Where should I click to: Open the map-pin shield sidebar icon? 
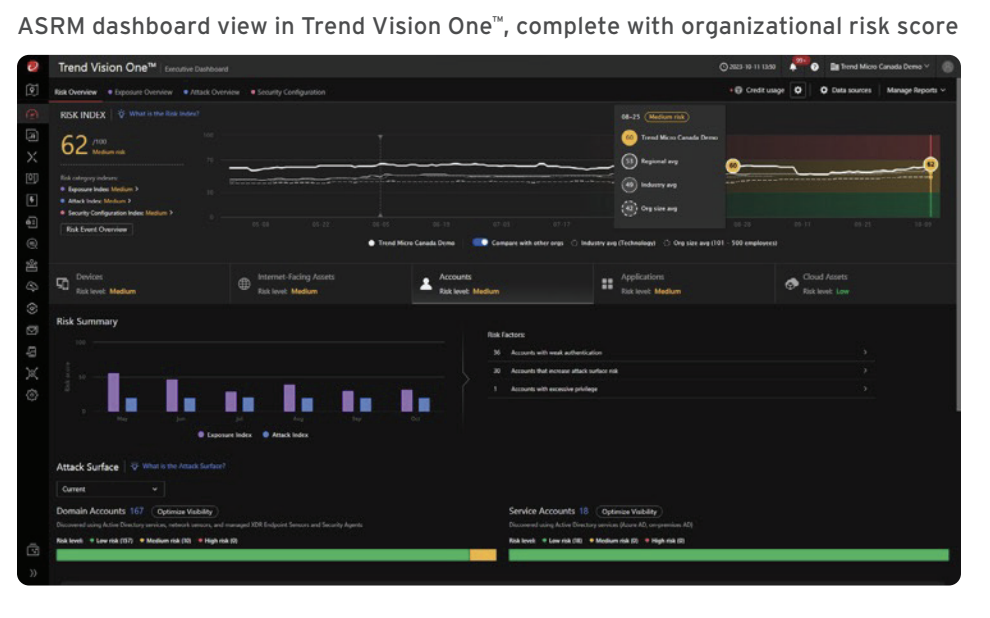(32, 90)
